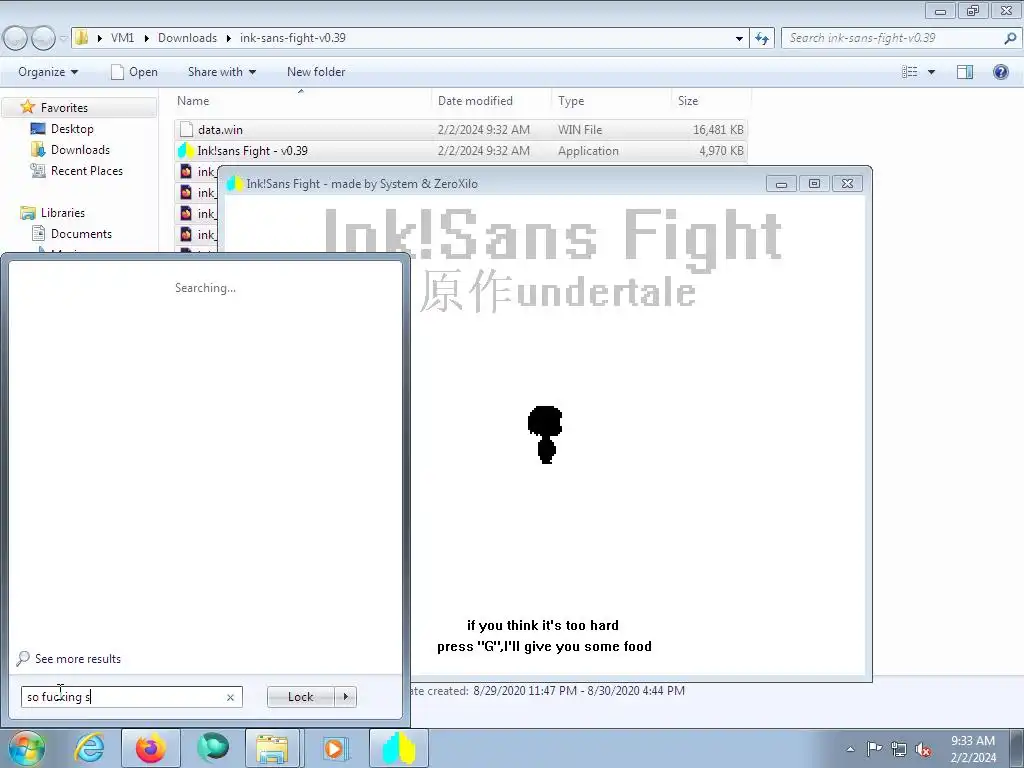The image size is (1024, 768).
Task: Click the Favorites star icon
Action: pyautogui.click(x=27, y=107)
